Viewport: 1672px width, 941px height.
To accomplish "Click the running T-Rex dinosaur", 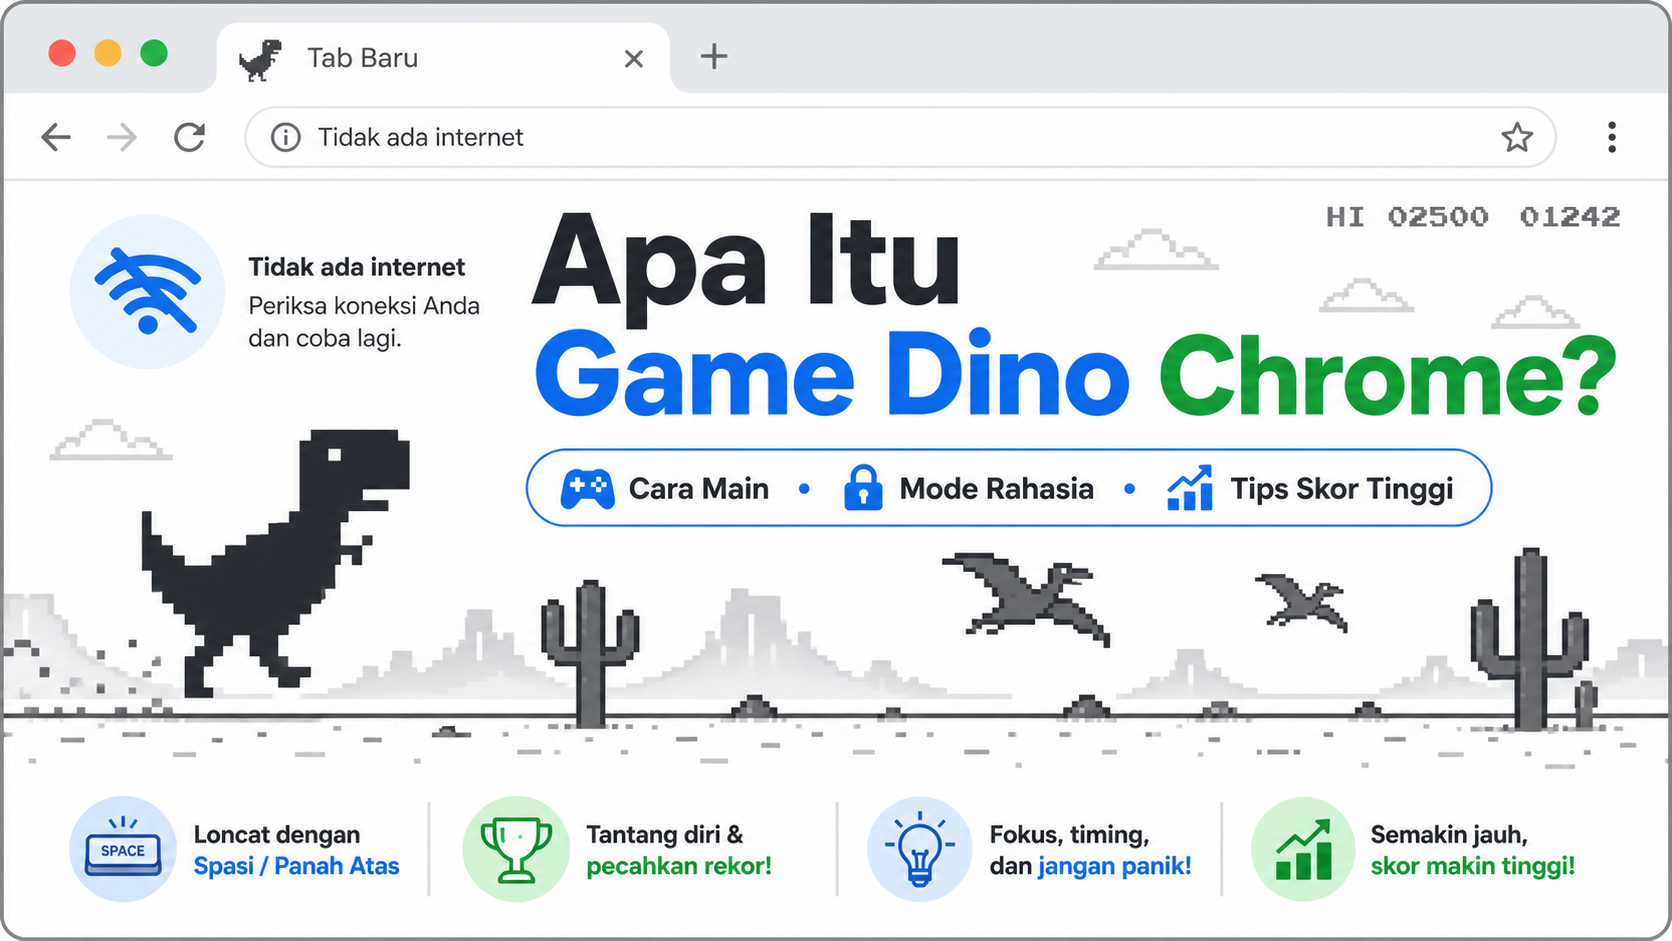I will [x=275, y=562].
